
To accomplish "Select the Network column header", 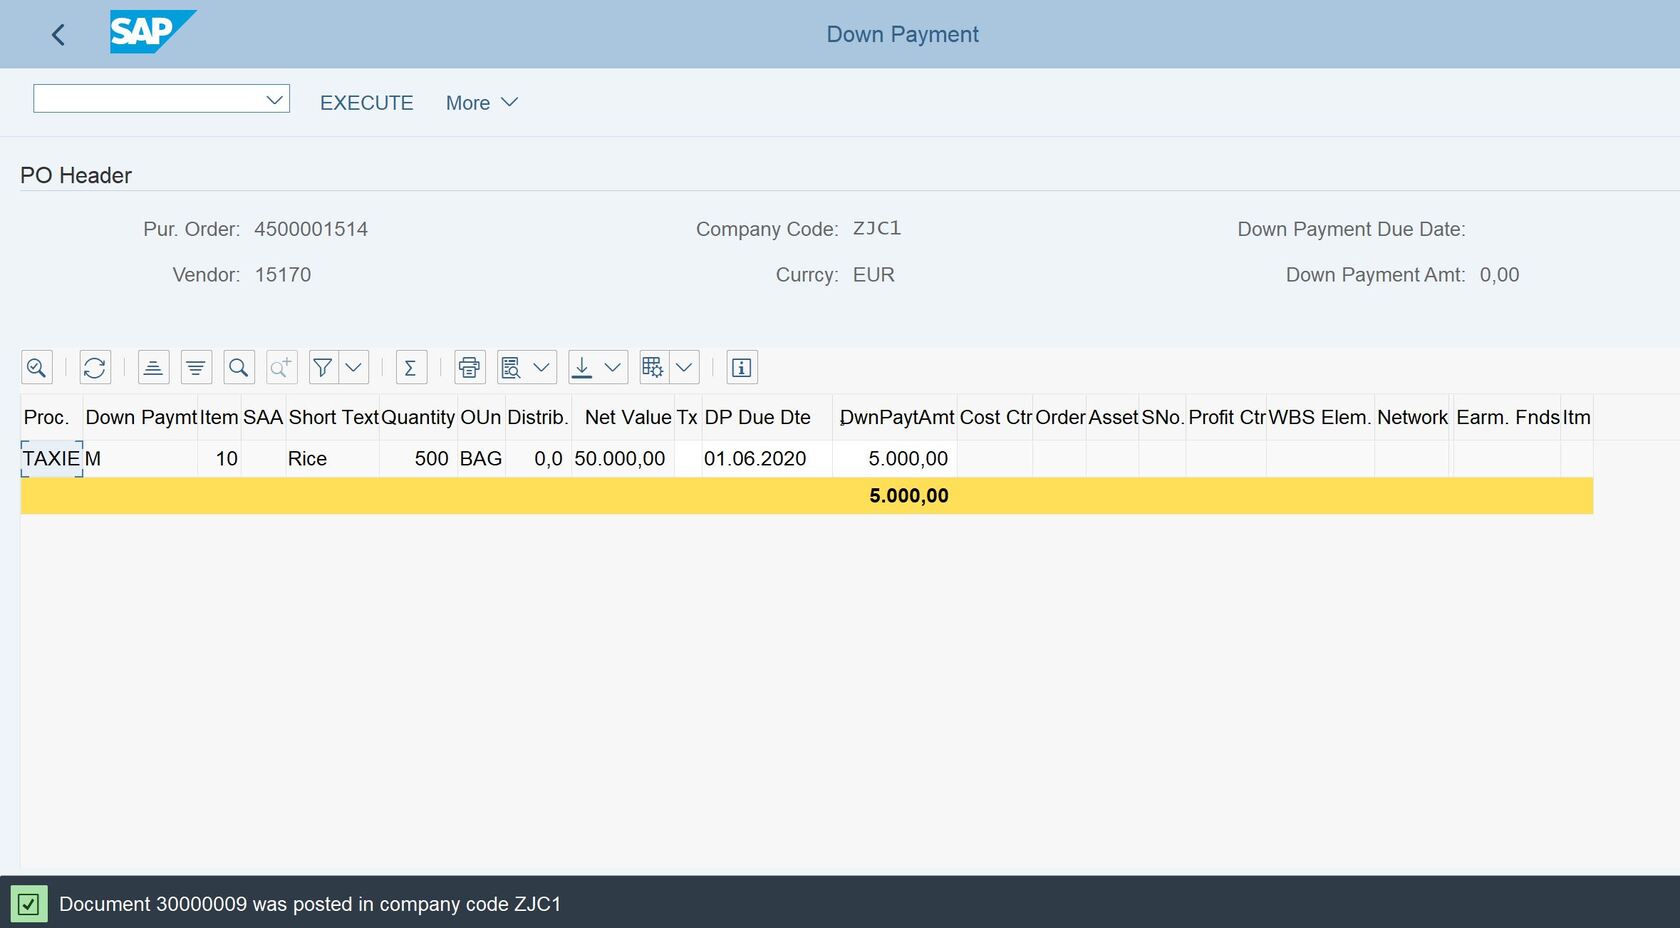I will pyautogui.click(x=1412, y=417).
